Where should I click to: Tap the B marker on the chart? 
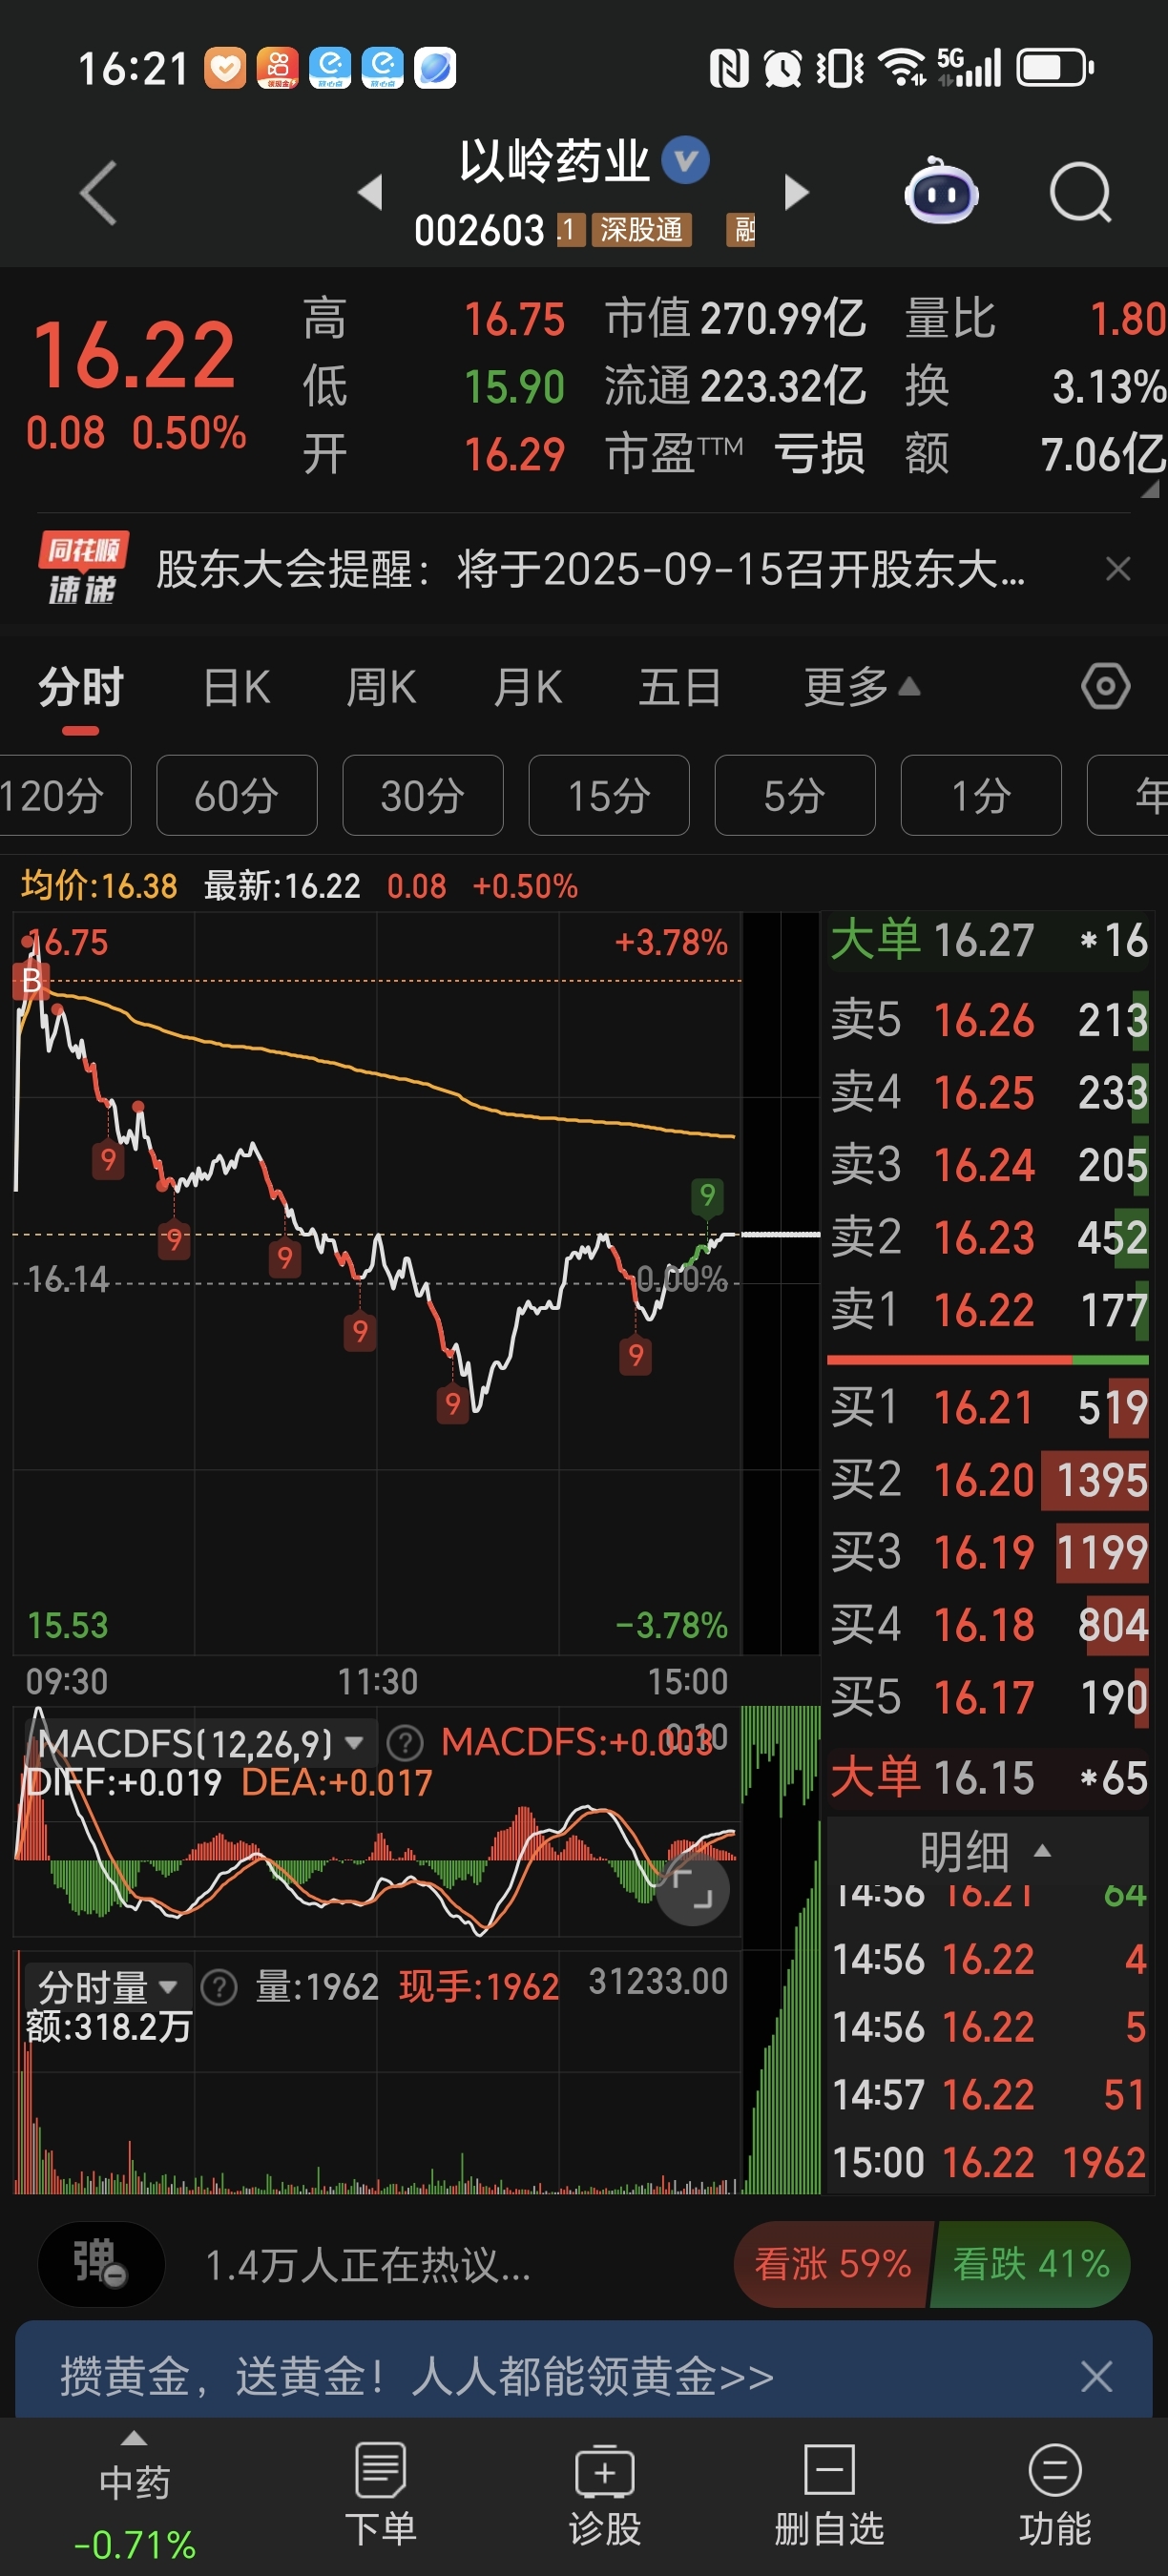coord(31,982)
